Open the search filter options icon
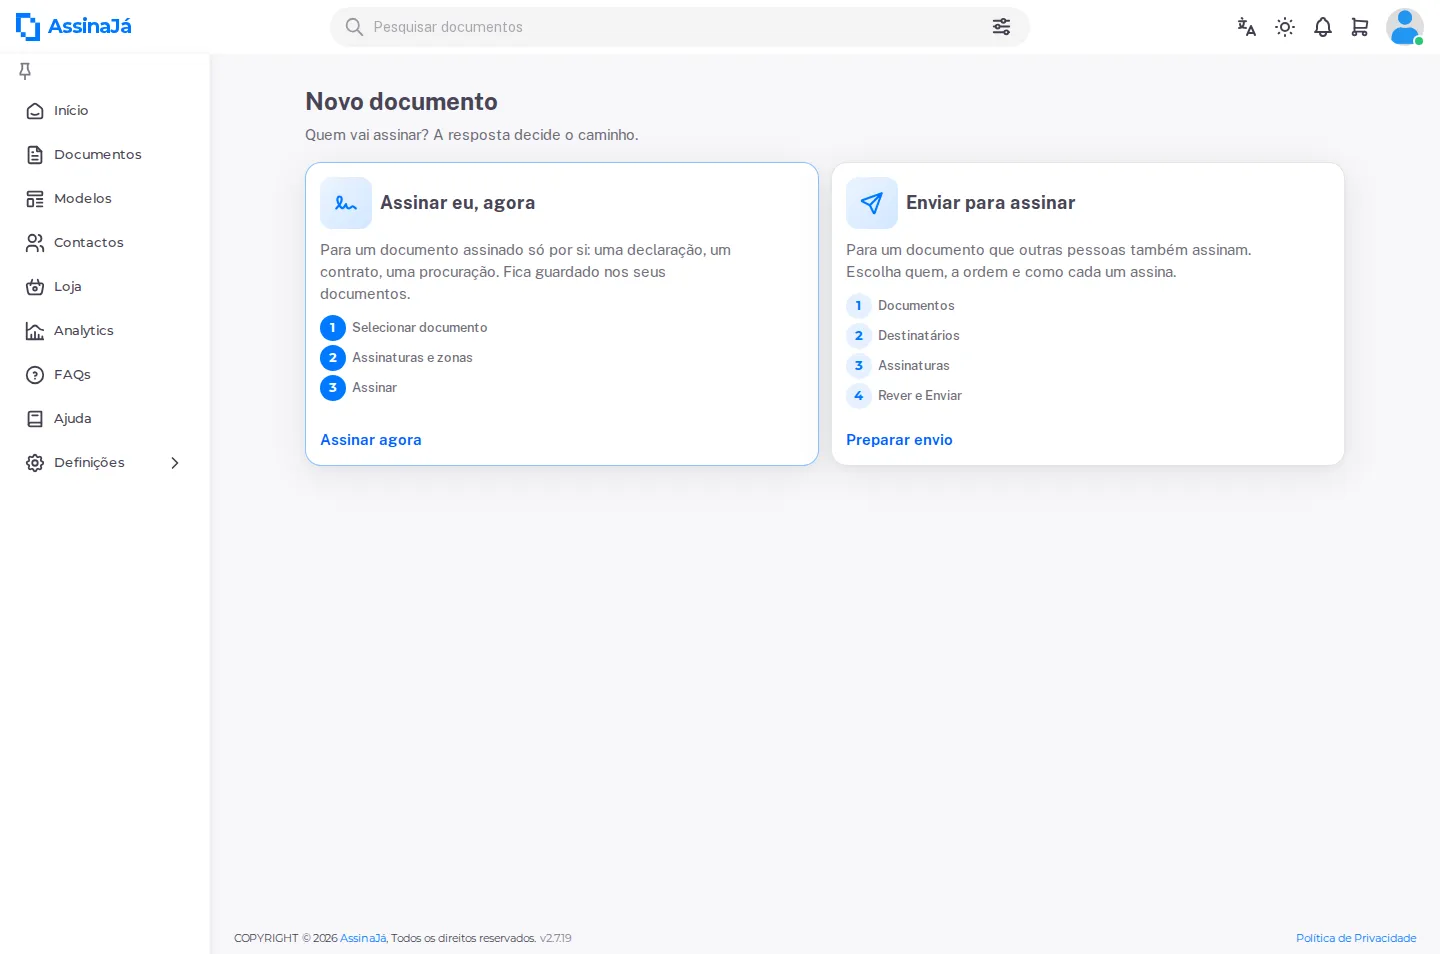This screenshot has width=1440, height=954. [1001, 27]
